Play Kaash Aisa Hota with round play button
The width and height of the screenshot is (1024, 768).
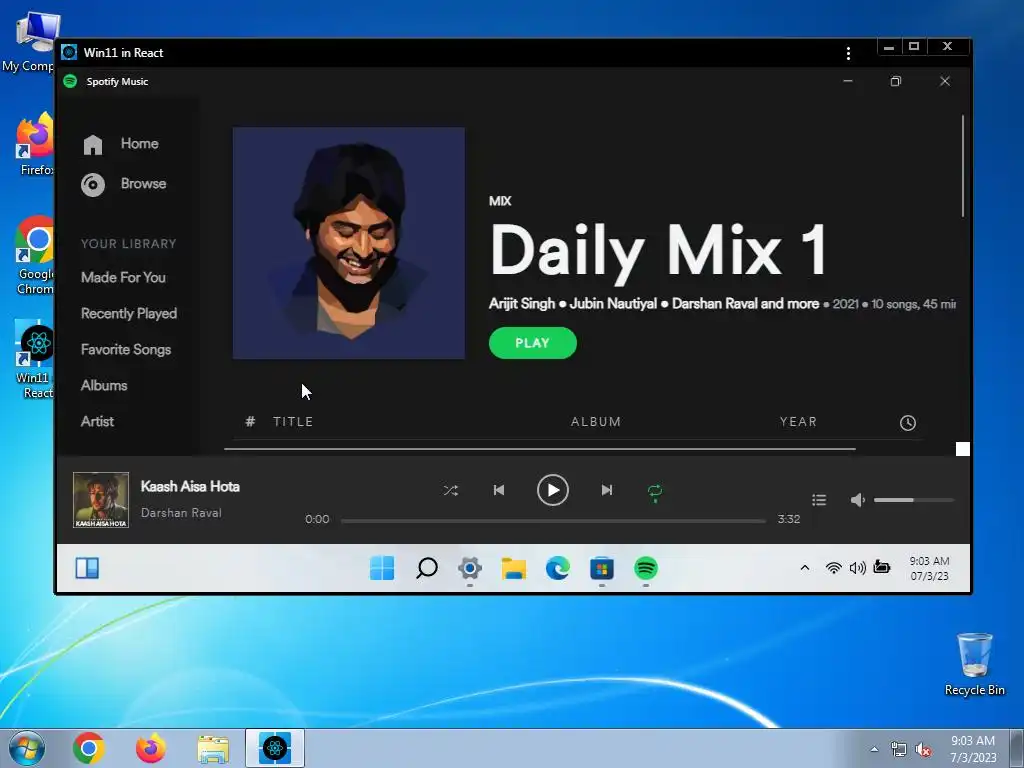coord(552,490)
